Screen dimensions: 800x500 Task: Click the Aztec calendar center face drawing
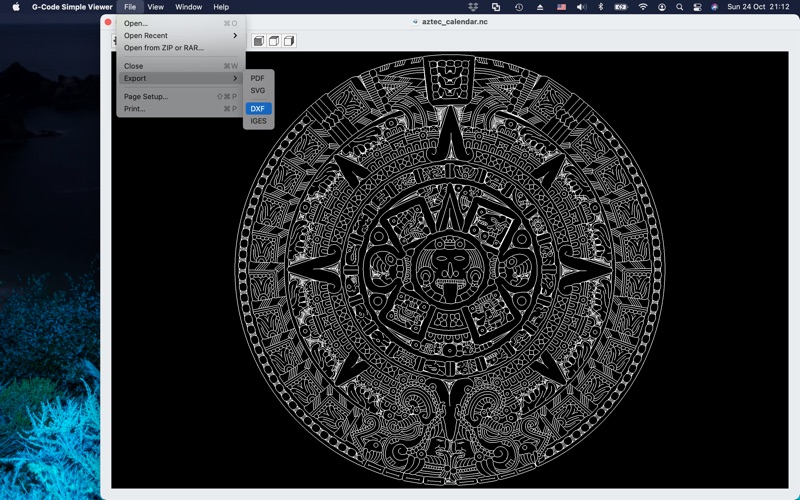pos(449,268)
